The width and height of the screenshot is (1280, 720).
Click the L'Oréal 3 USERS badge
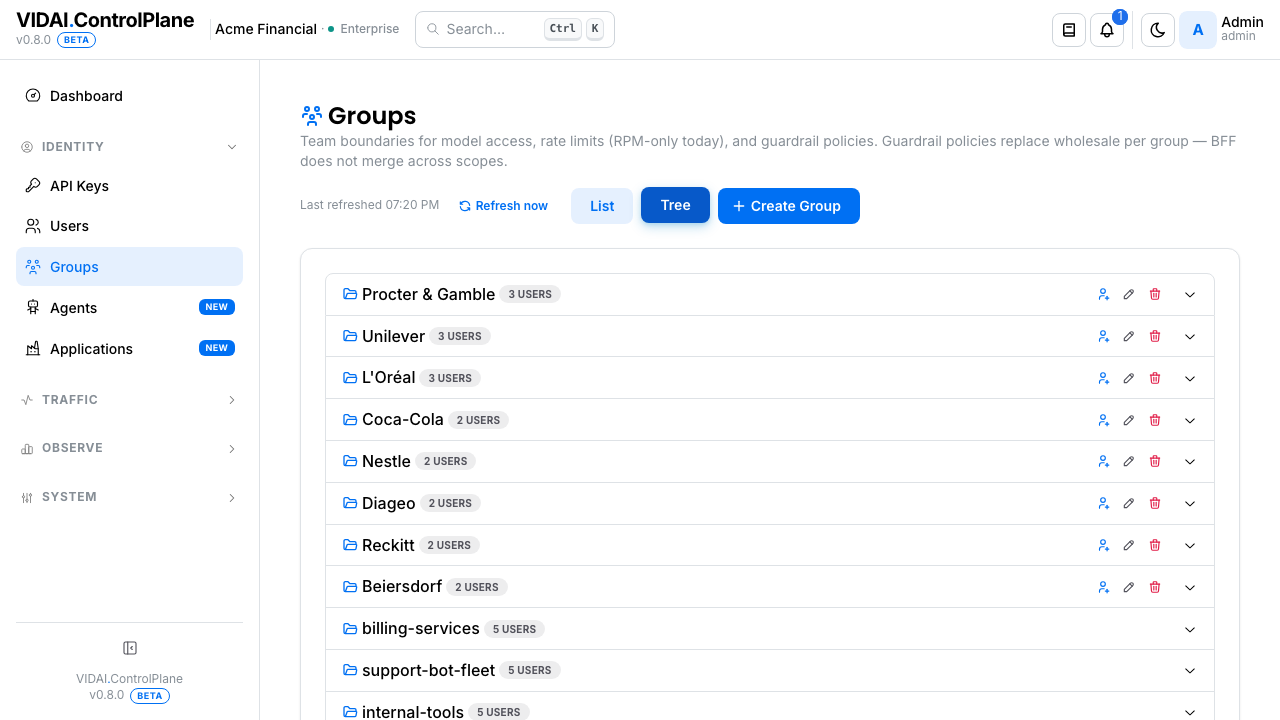[x=450, y=378]
